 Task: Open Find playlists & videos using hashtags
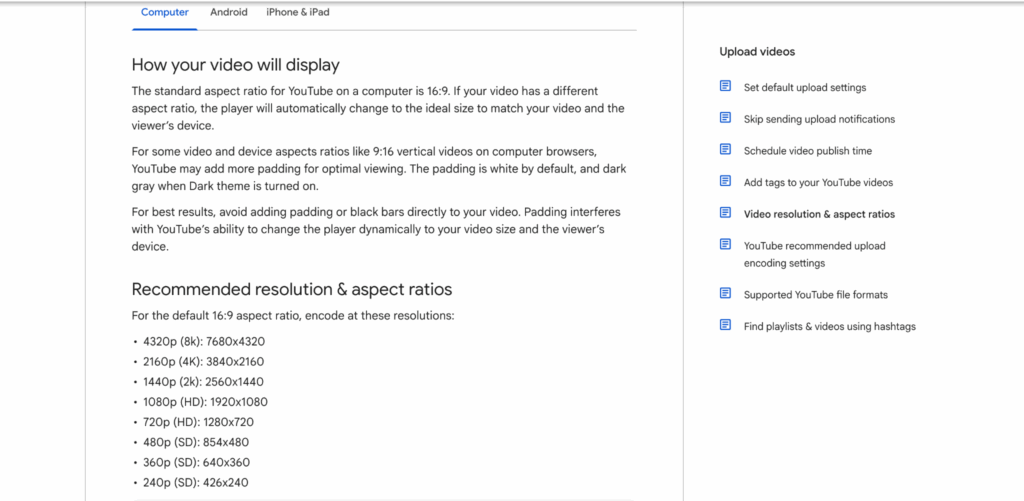[829, 326]
